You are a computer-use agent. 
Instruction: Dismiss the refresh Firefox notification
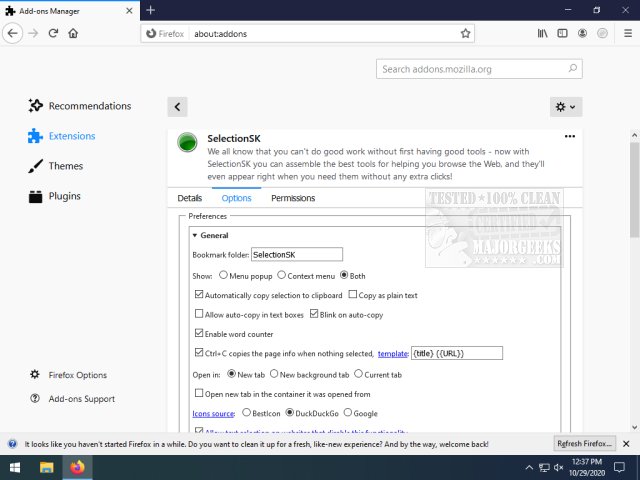tap(626, 444)
